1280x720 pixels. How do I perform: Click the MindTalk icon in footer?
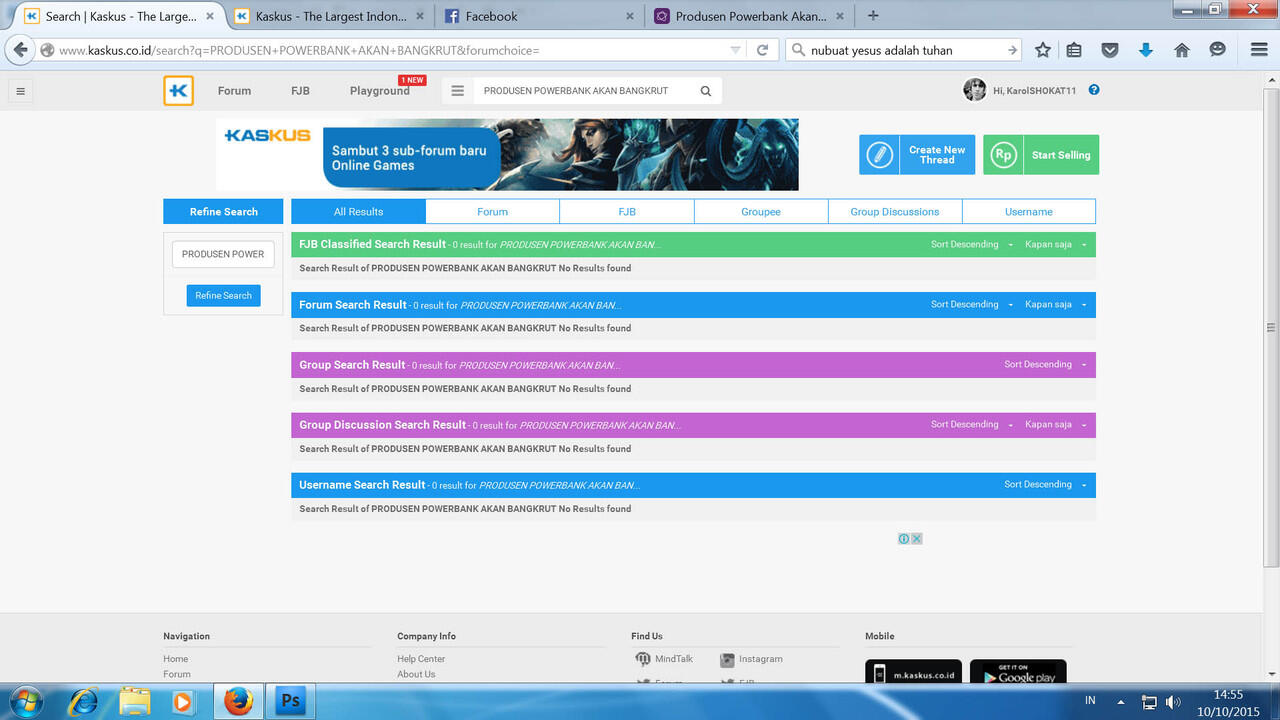pyautogui.click(x=643, y=659)
